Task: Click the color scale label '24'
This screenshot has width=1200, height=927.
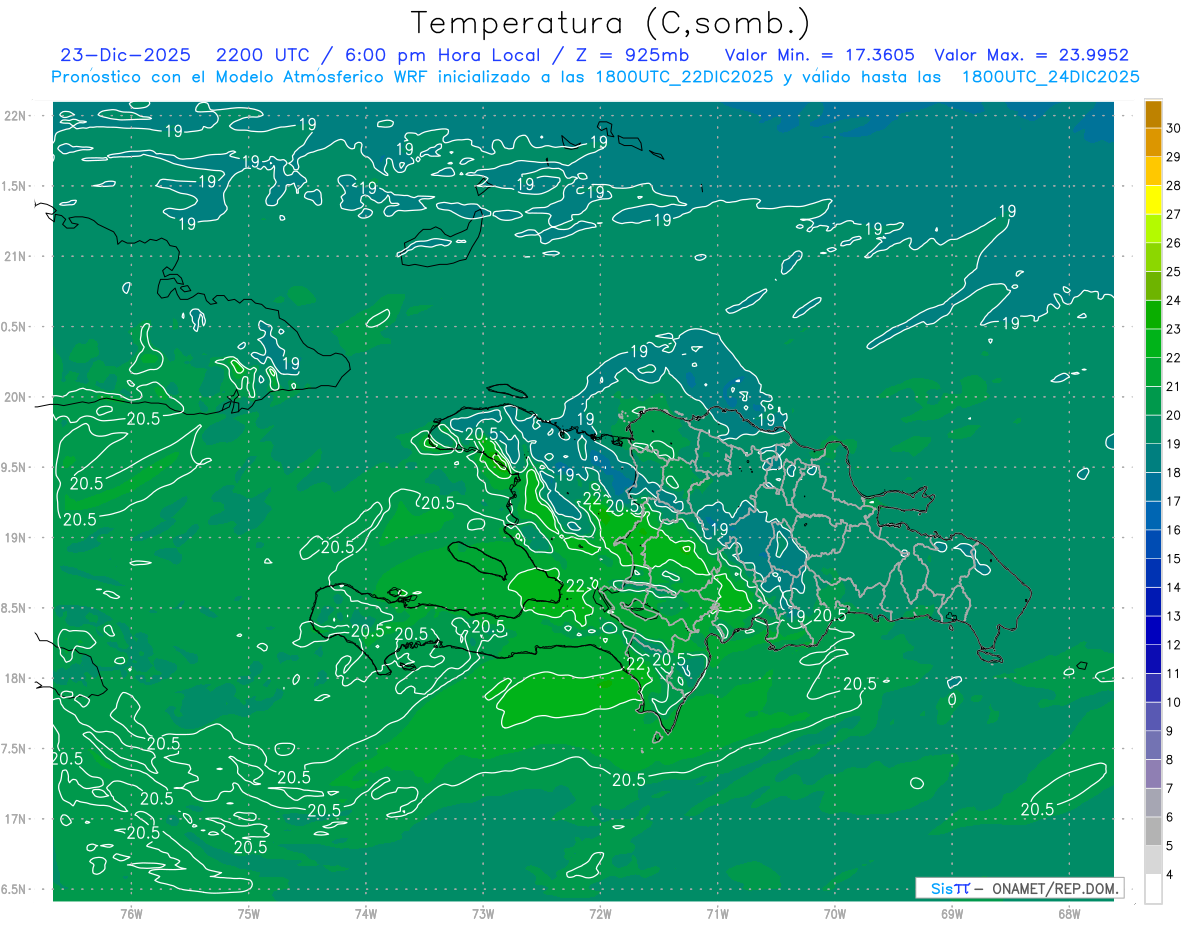Action: click(1174, 300)
